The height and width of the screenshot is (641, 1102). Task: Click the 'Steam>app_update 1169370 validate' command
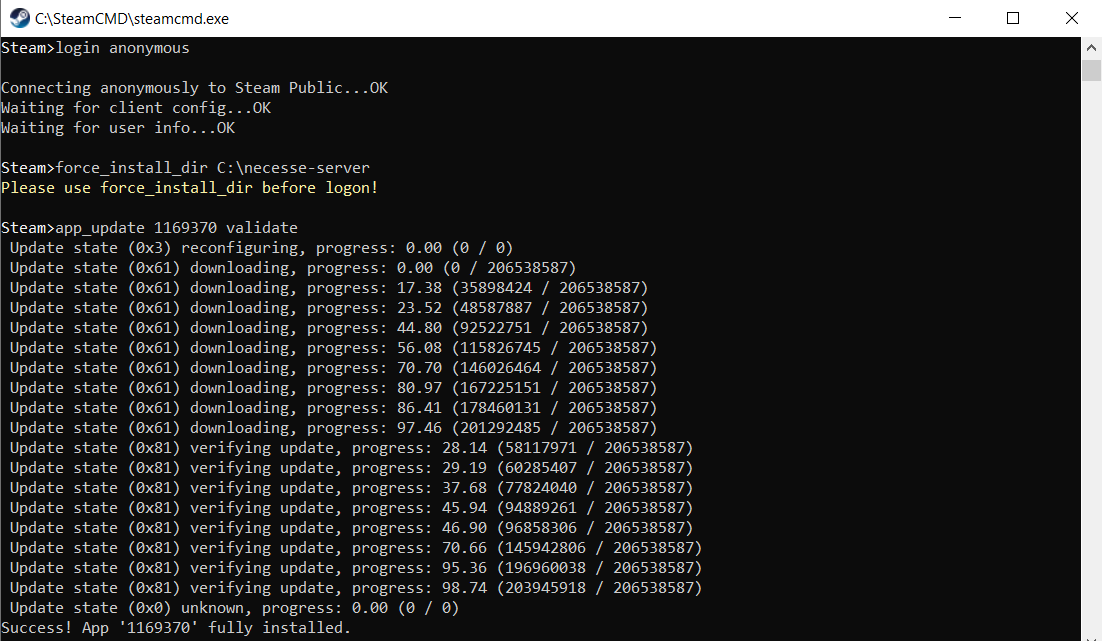click(150, 228)
